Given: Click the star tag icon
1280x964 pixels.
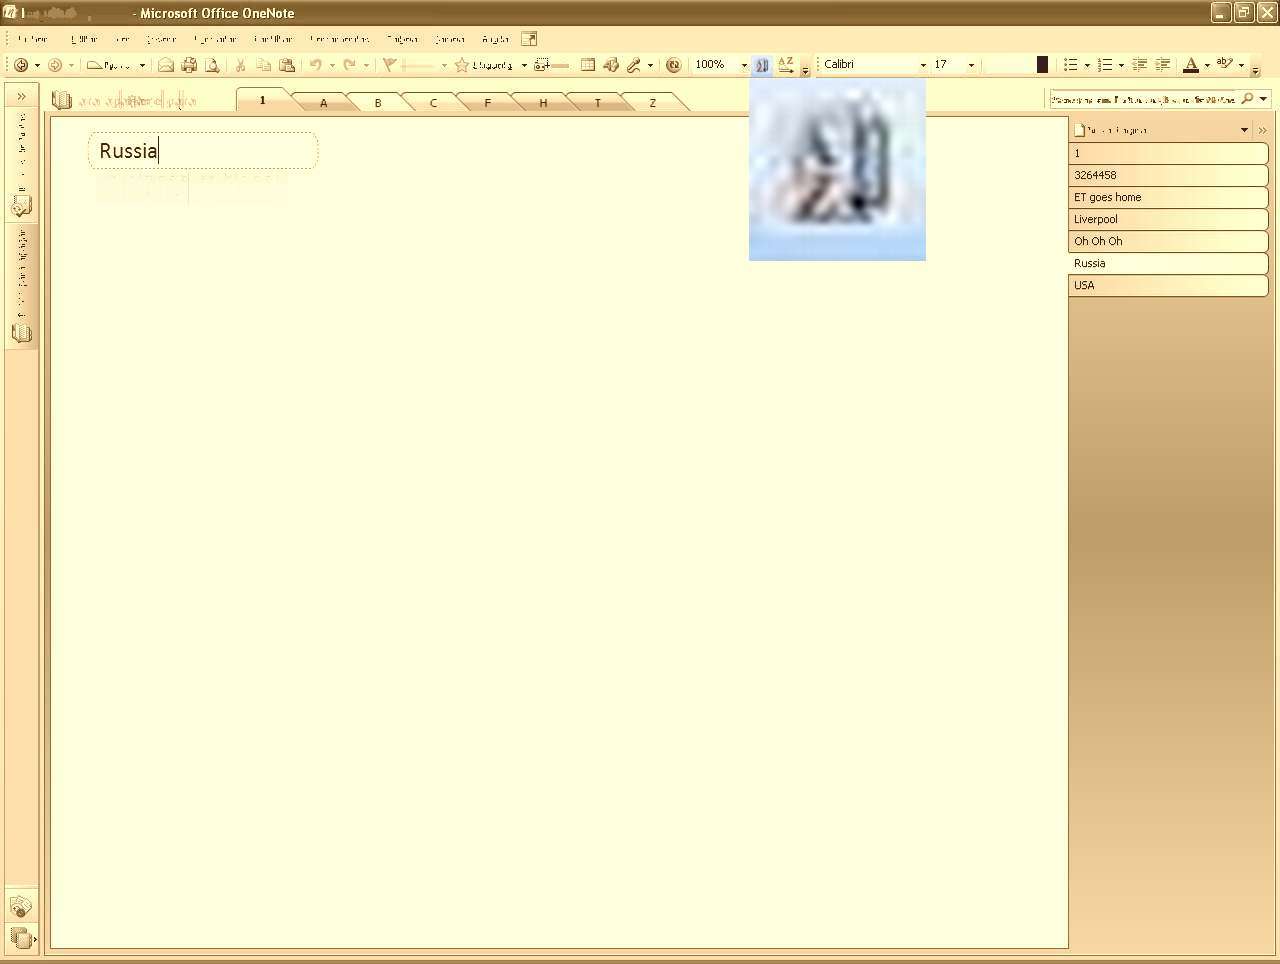Looking at the screenshot, I should coord(461,65).
